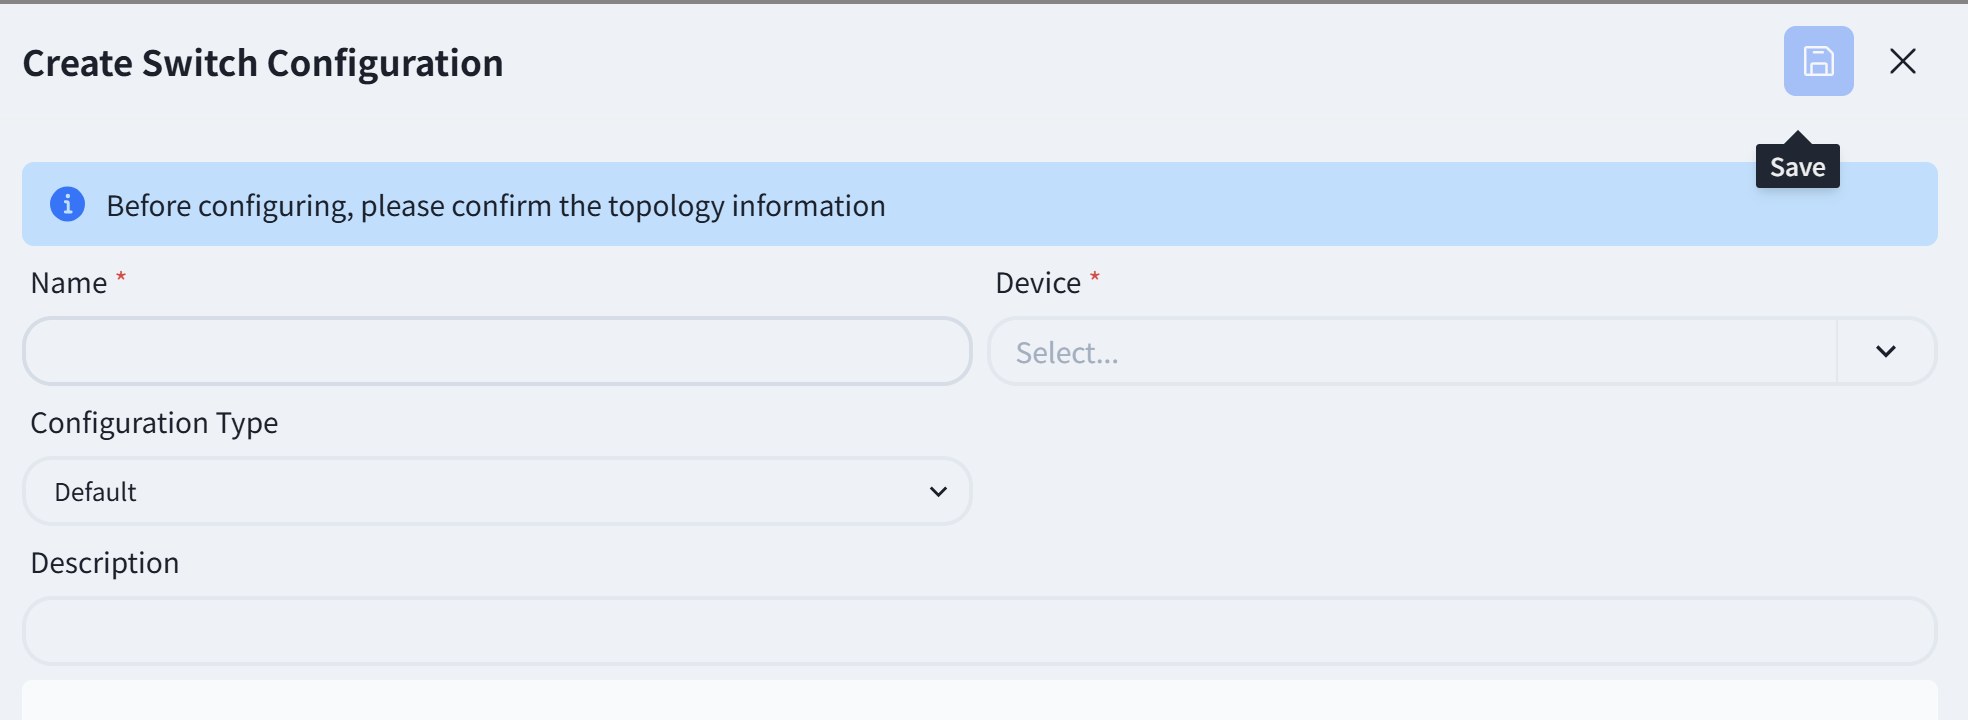
Task: Focus the Name text field
Action: click(497, 351)
